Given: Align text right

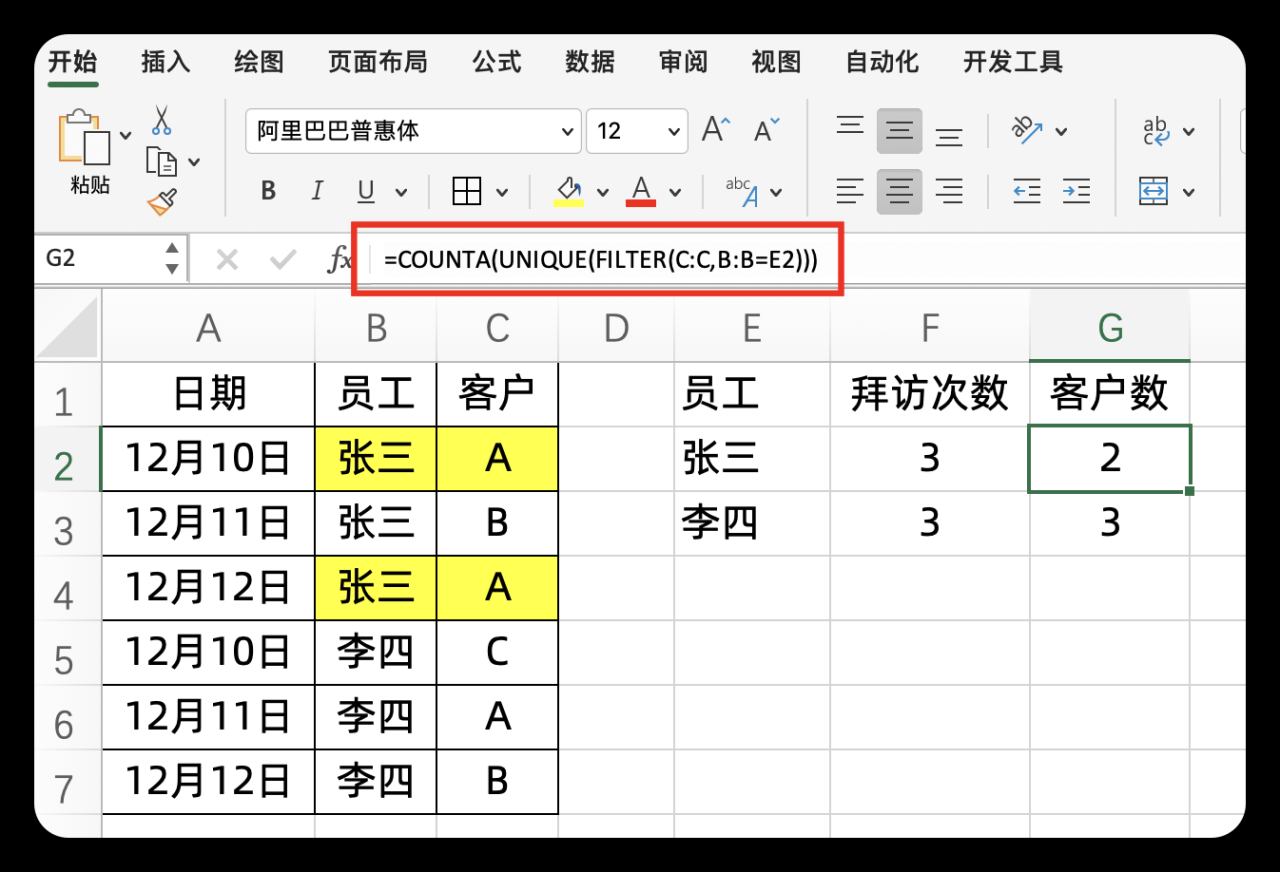Looking at the screenshot, I should (949, 191).
